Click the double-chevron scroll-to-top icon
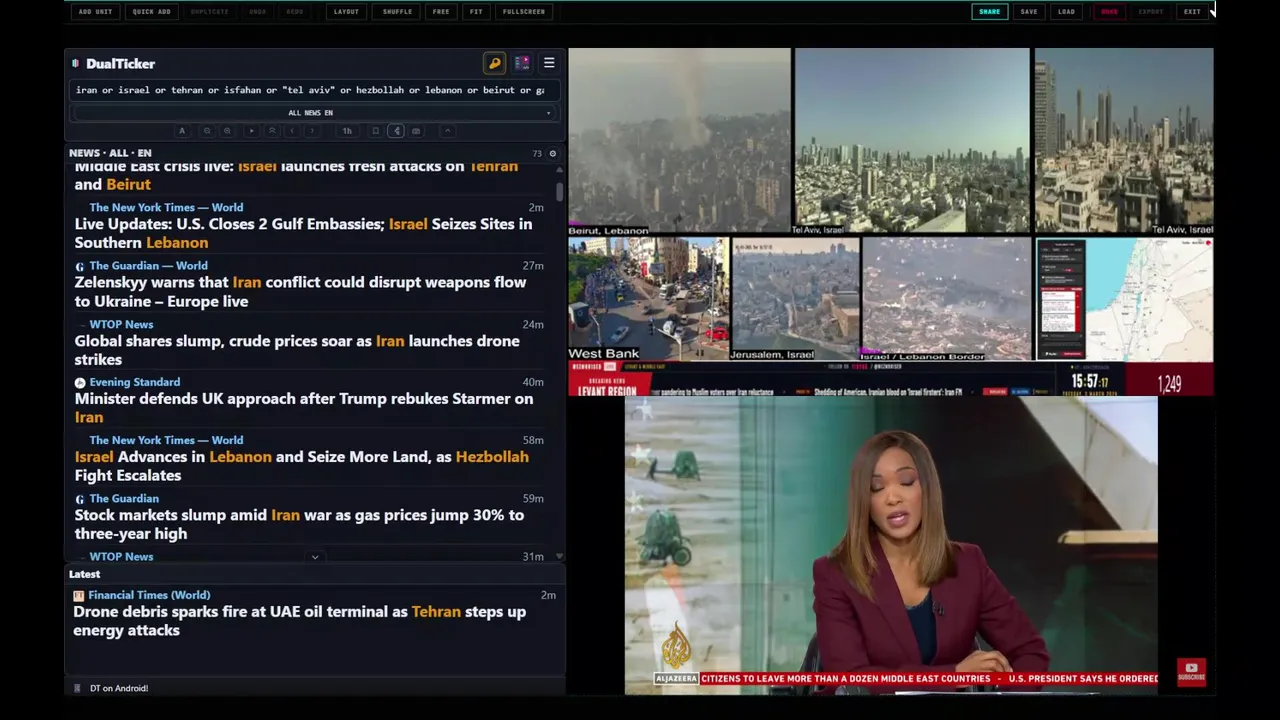The image size is (1280, 720). click(x=272, y=131)
